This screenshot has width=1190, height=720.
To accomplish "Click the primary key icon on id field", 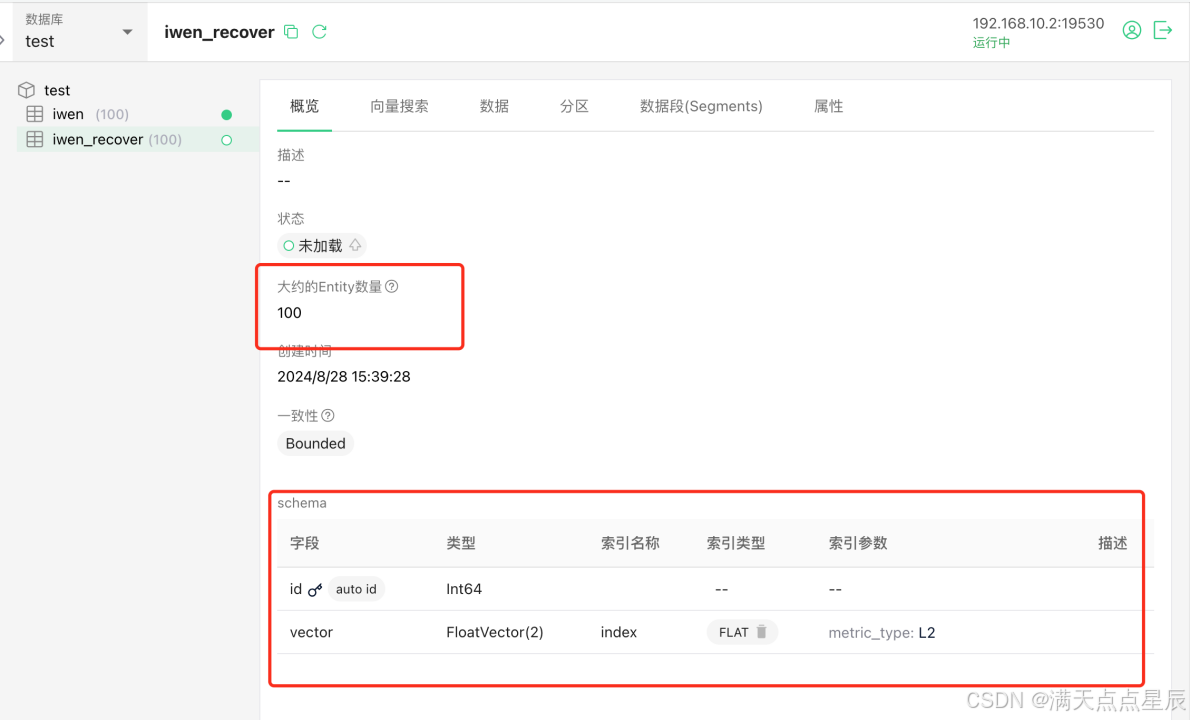I will (315, 590).
